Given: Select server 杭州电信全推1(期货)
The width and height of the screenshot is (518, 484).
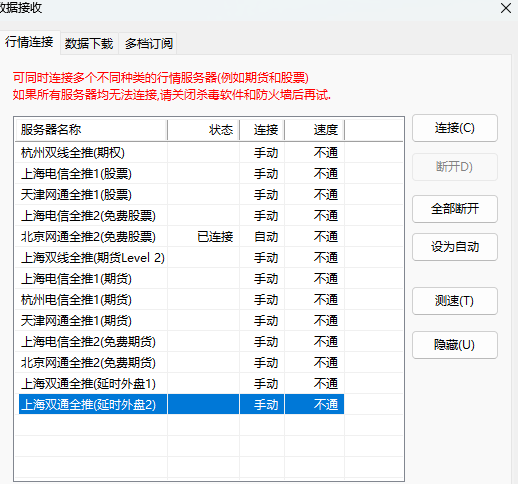Looking at the screenshot, I should point(76,300).
